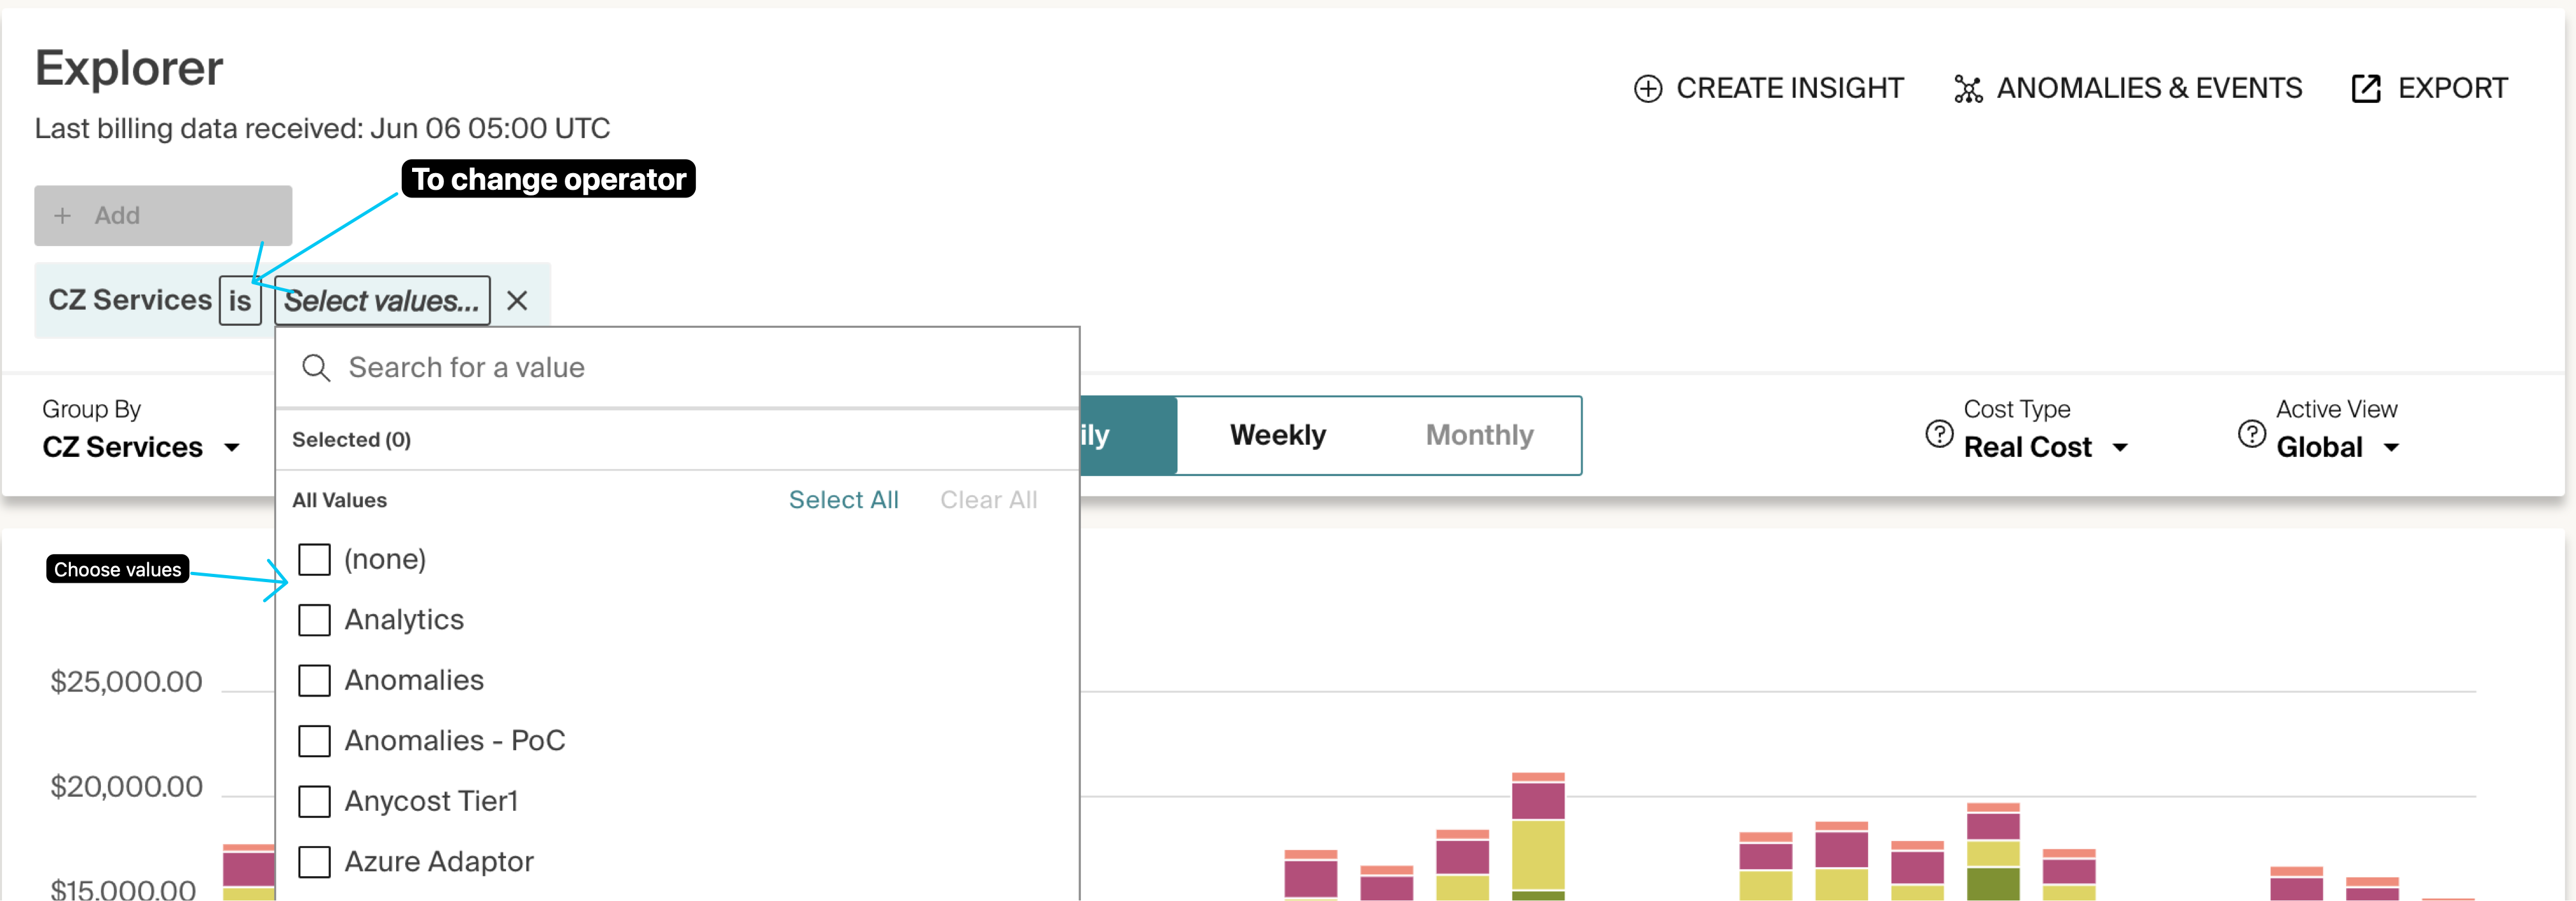This screenshot has height=901, width=2576.
Task: Check the (none) value checkbox
Action: (314, 560)
